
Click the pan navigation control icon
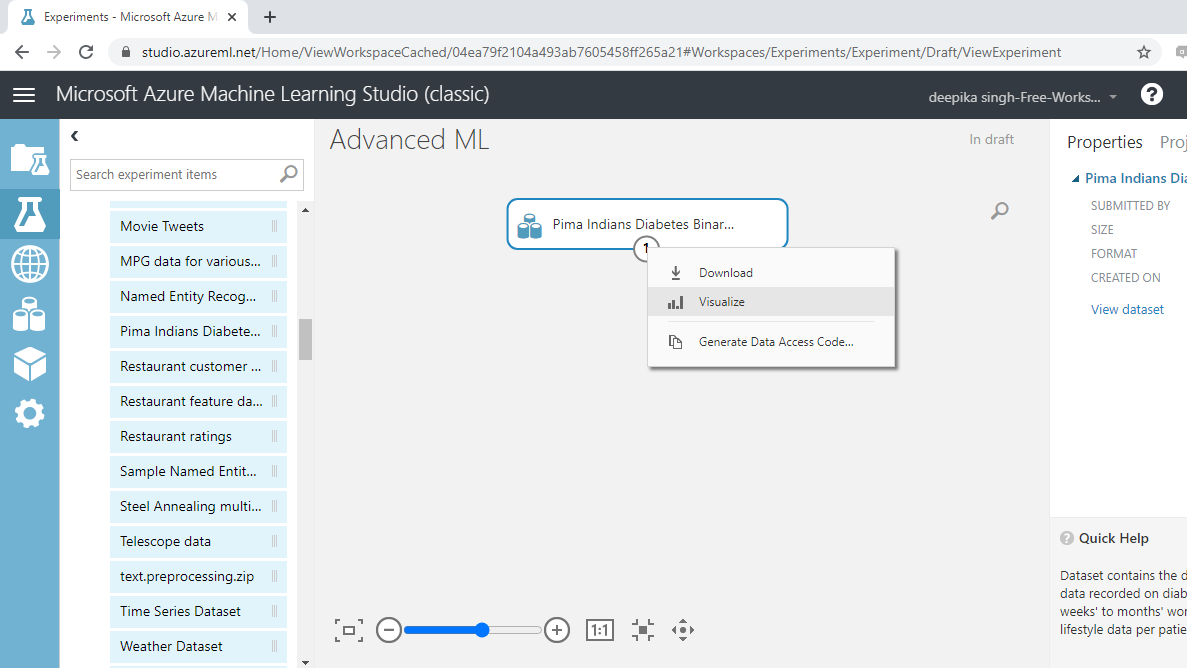tap(683, 630)
